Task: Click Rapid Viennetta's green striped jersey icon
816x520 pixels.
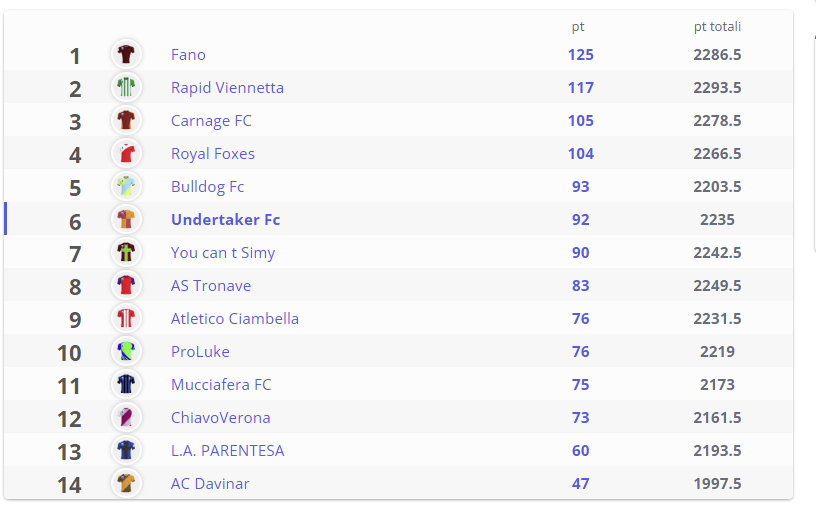Action: pyautogui.click(x=126, y=87)
